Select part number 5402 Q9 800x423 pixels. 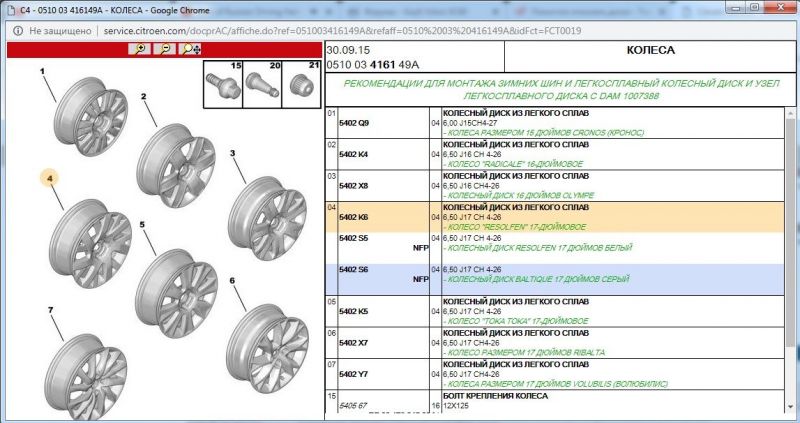coord(354,123)
